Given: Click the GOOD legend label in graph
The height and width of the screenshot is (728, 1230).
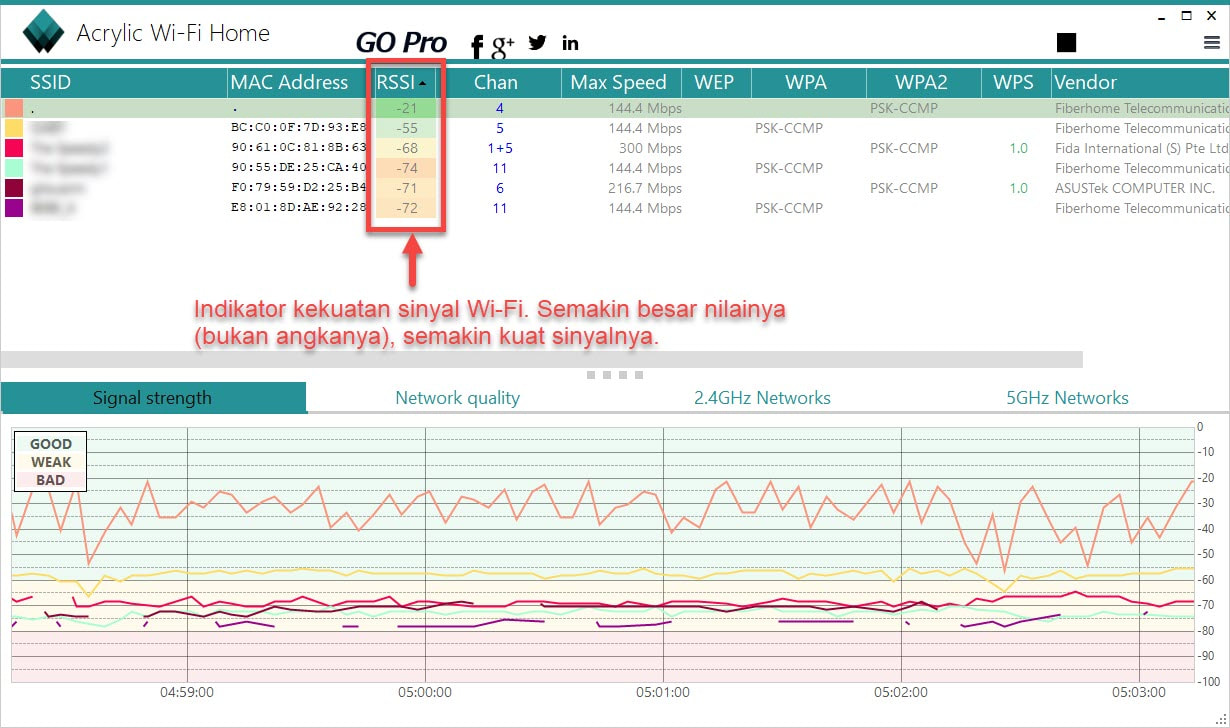Looking at the screenshot, I should click(51, 444).
